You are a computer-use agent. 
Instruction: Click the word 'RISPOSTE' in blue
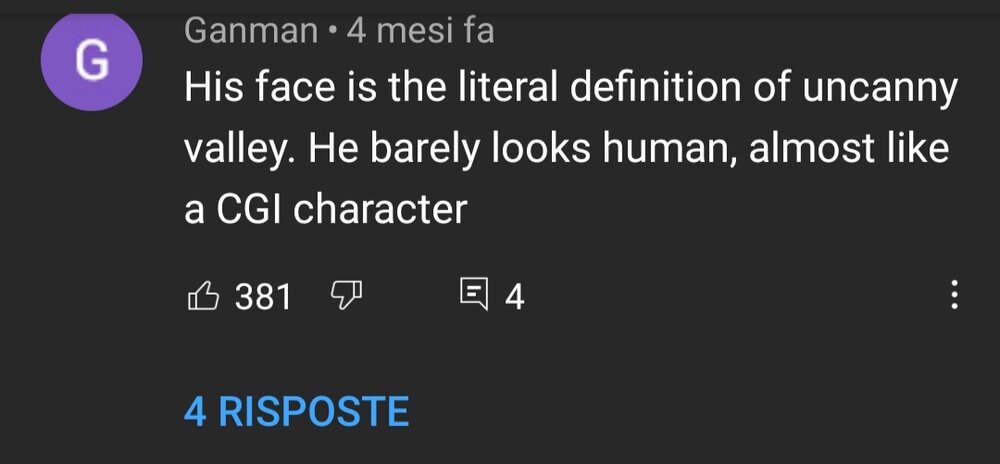coord(313,411)
